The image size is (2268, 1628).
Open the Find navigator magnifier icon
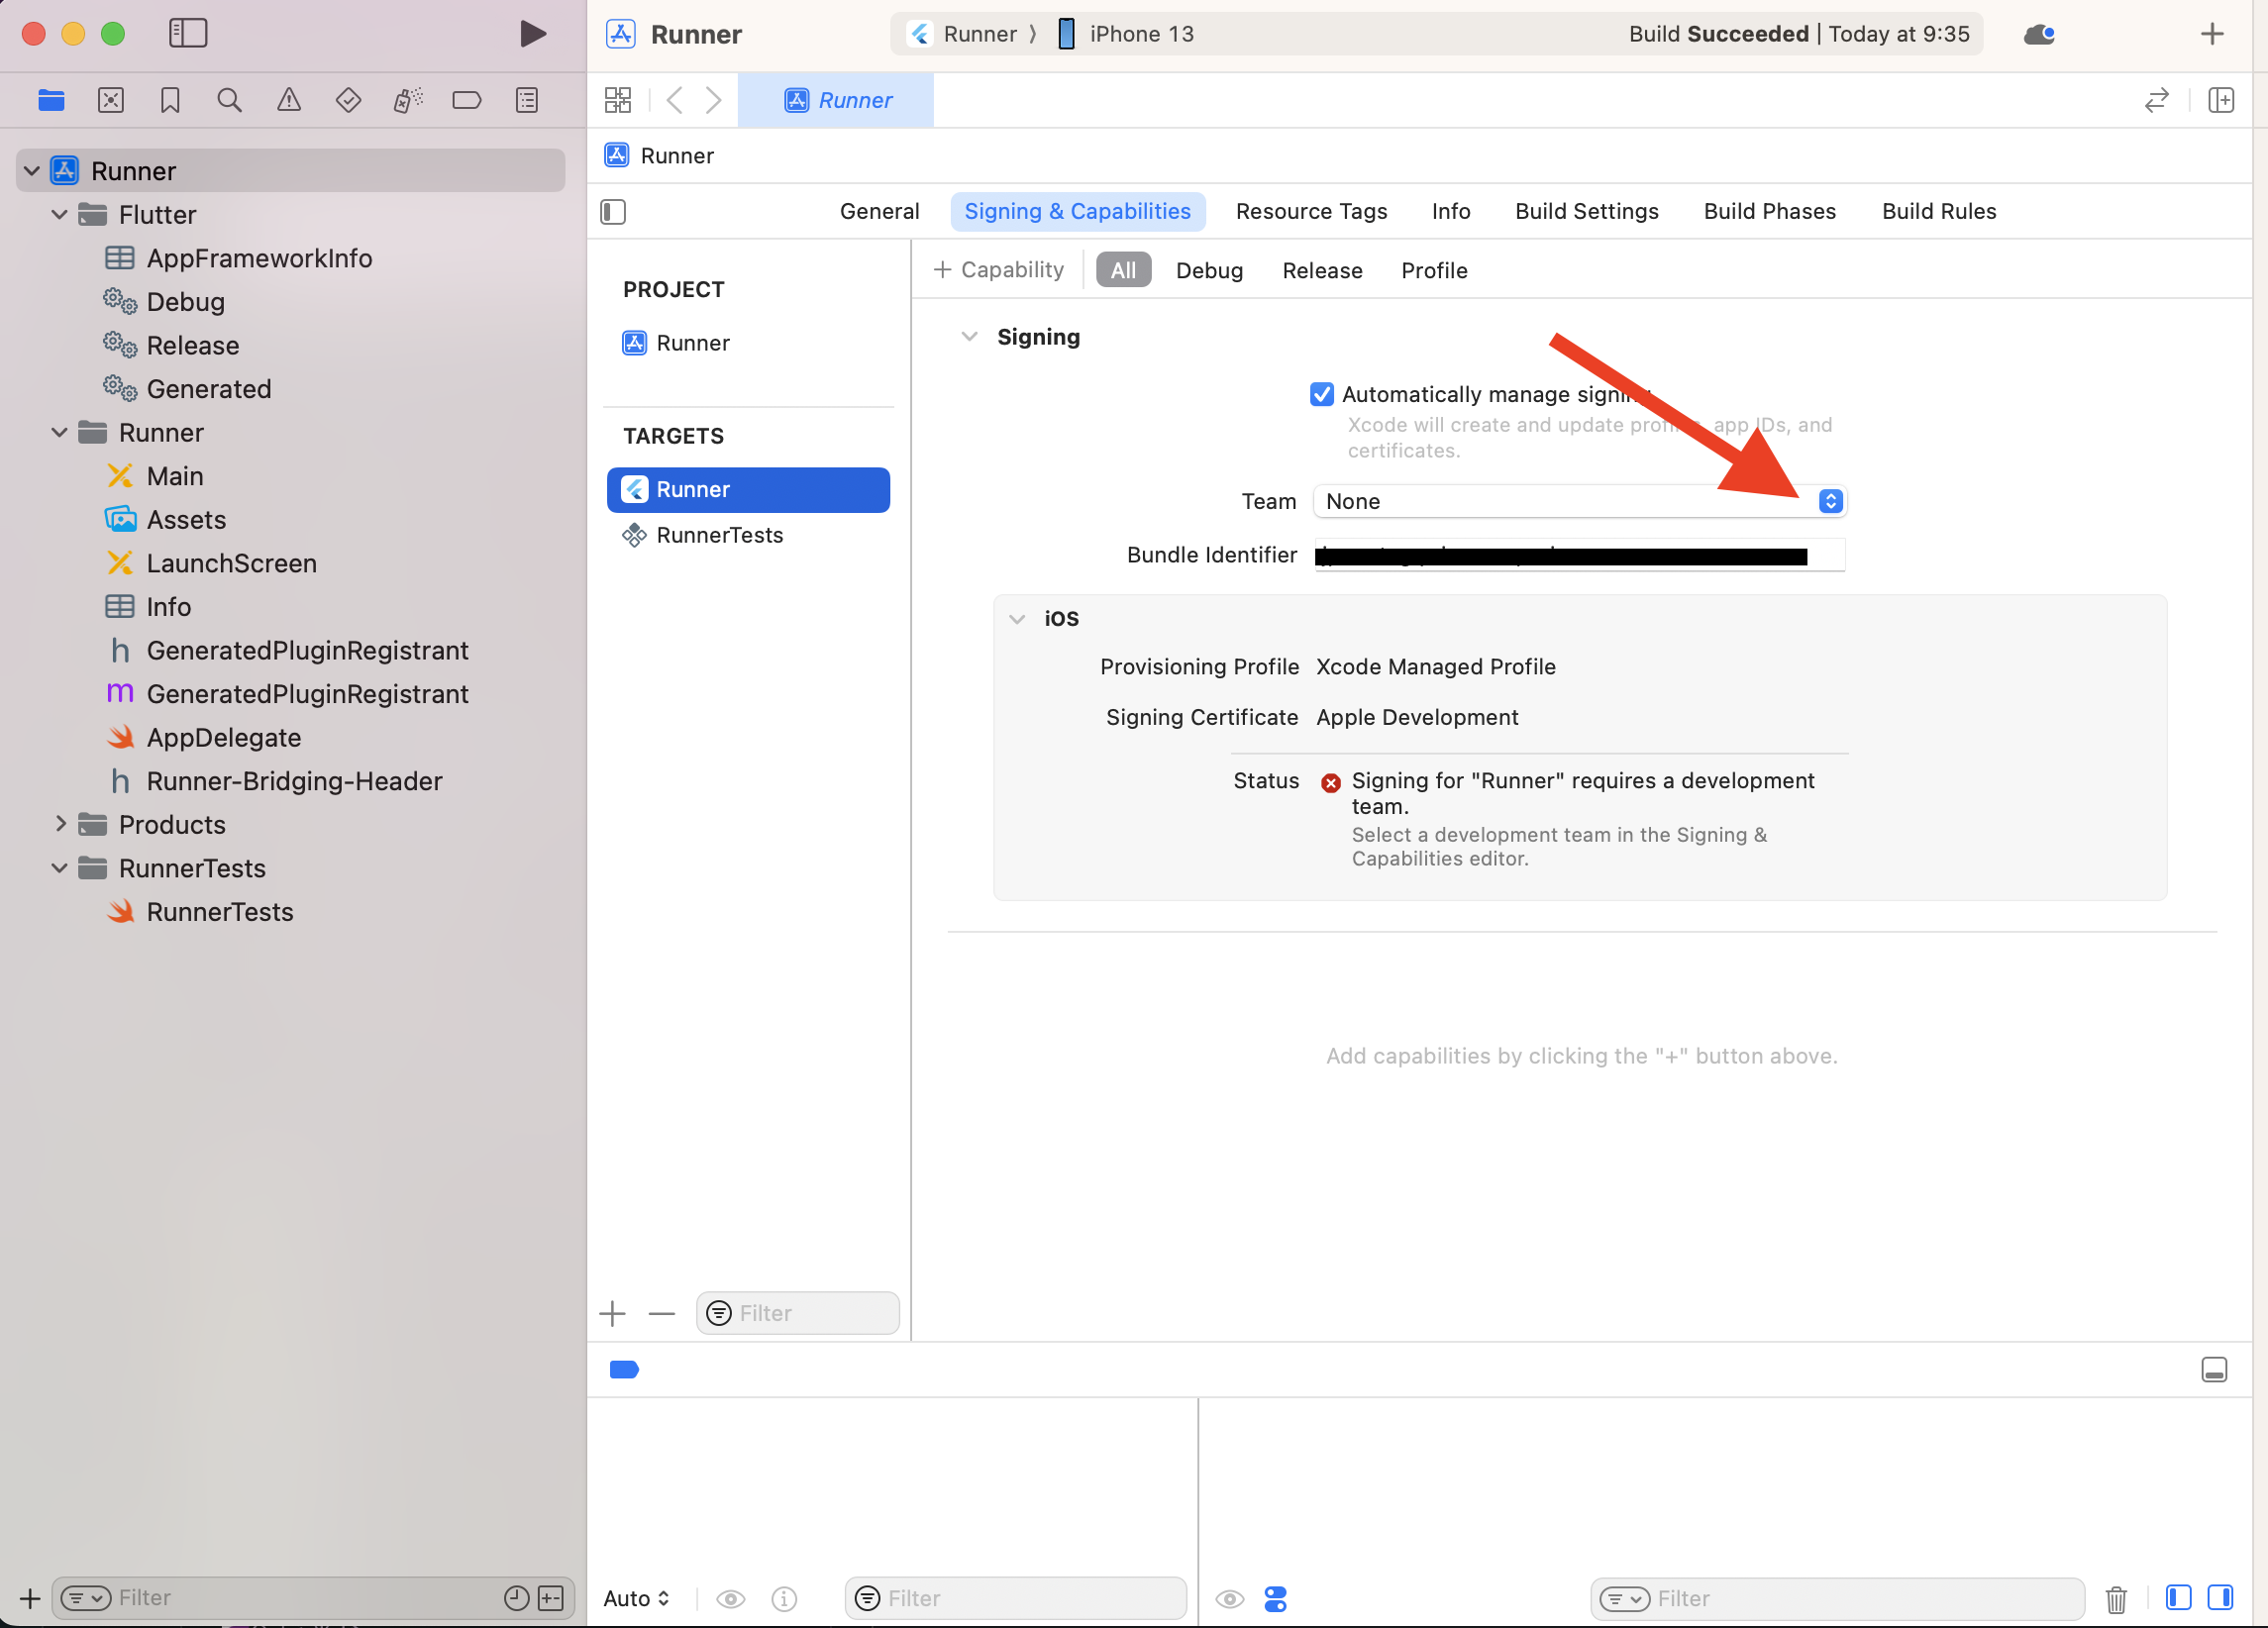[x=229, y=100]
